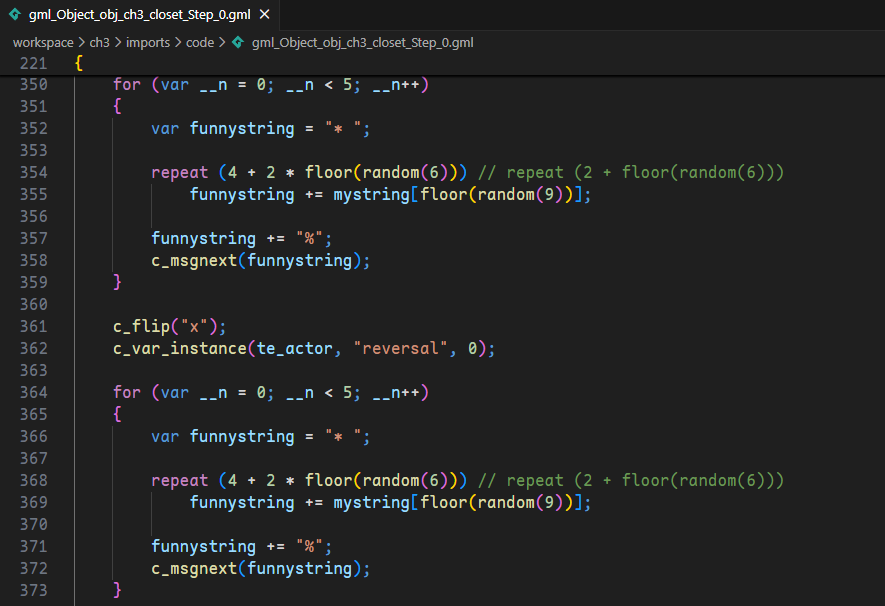Image resolution: width=885 pixels, height=606 pixels.
Task: Click the "reversal" string on line 362
Action: [x=400, y=349]
